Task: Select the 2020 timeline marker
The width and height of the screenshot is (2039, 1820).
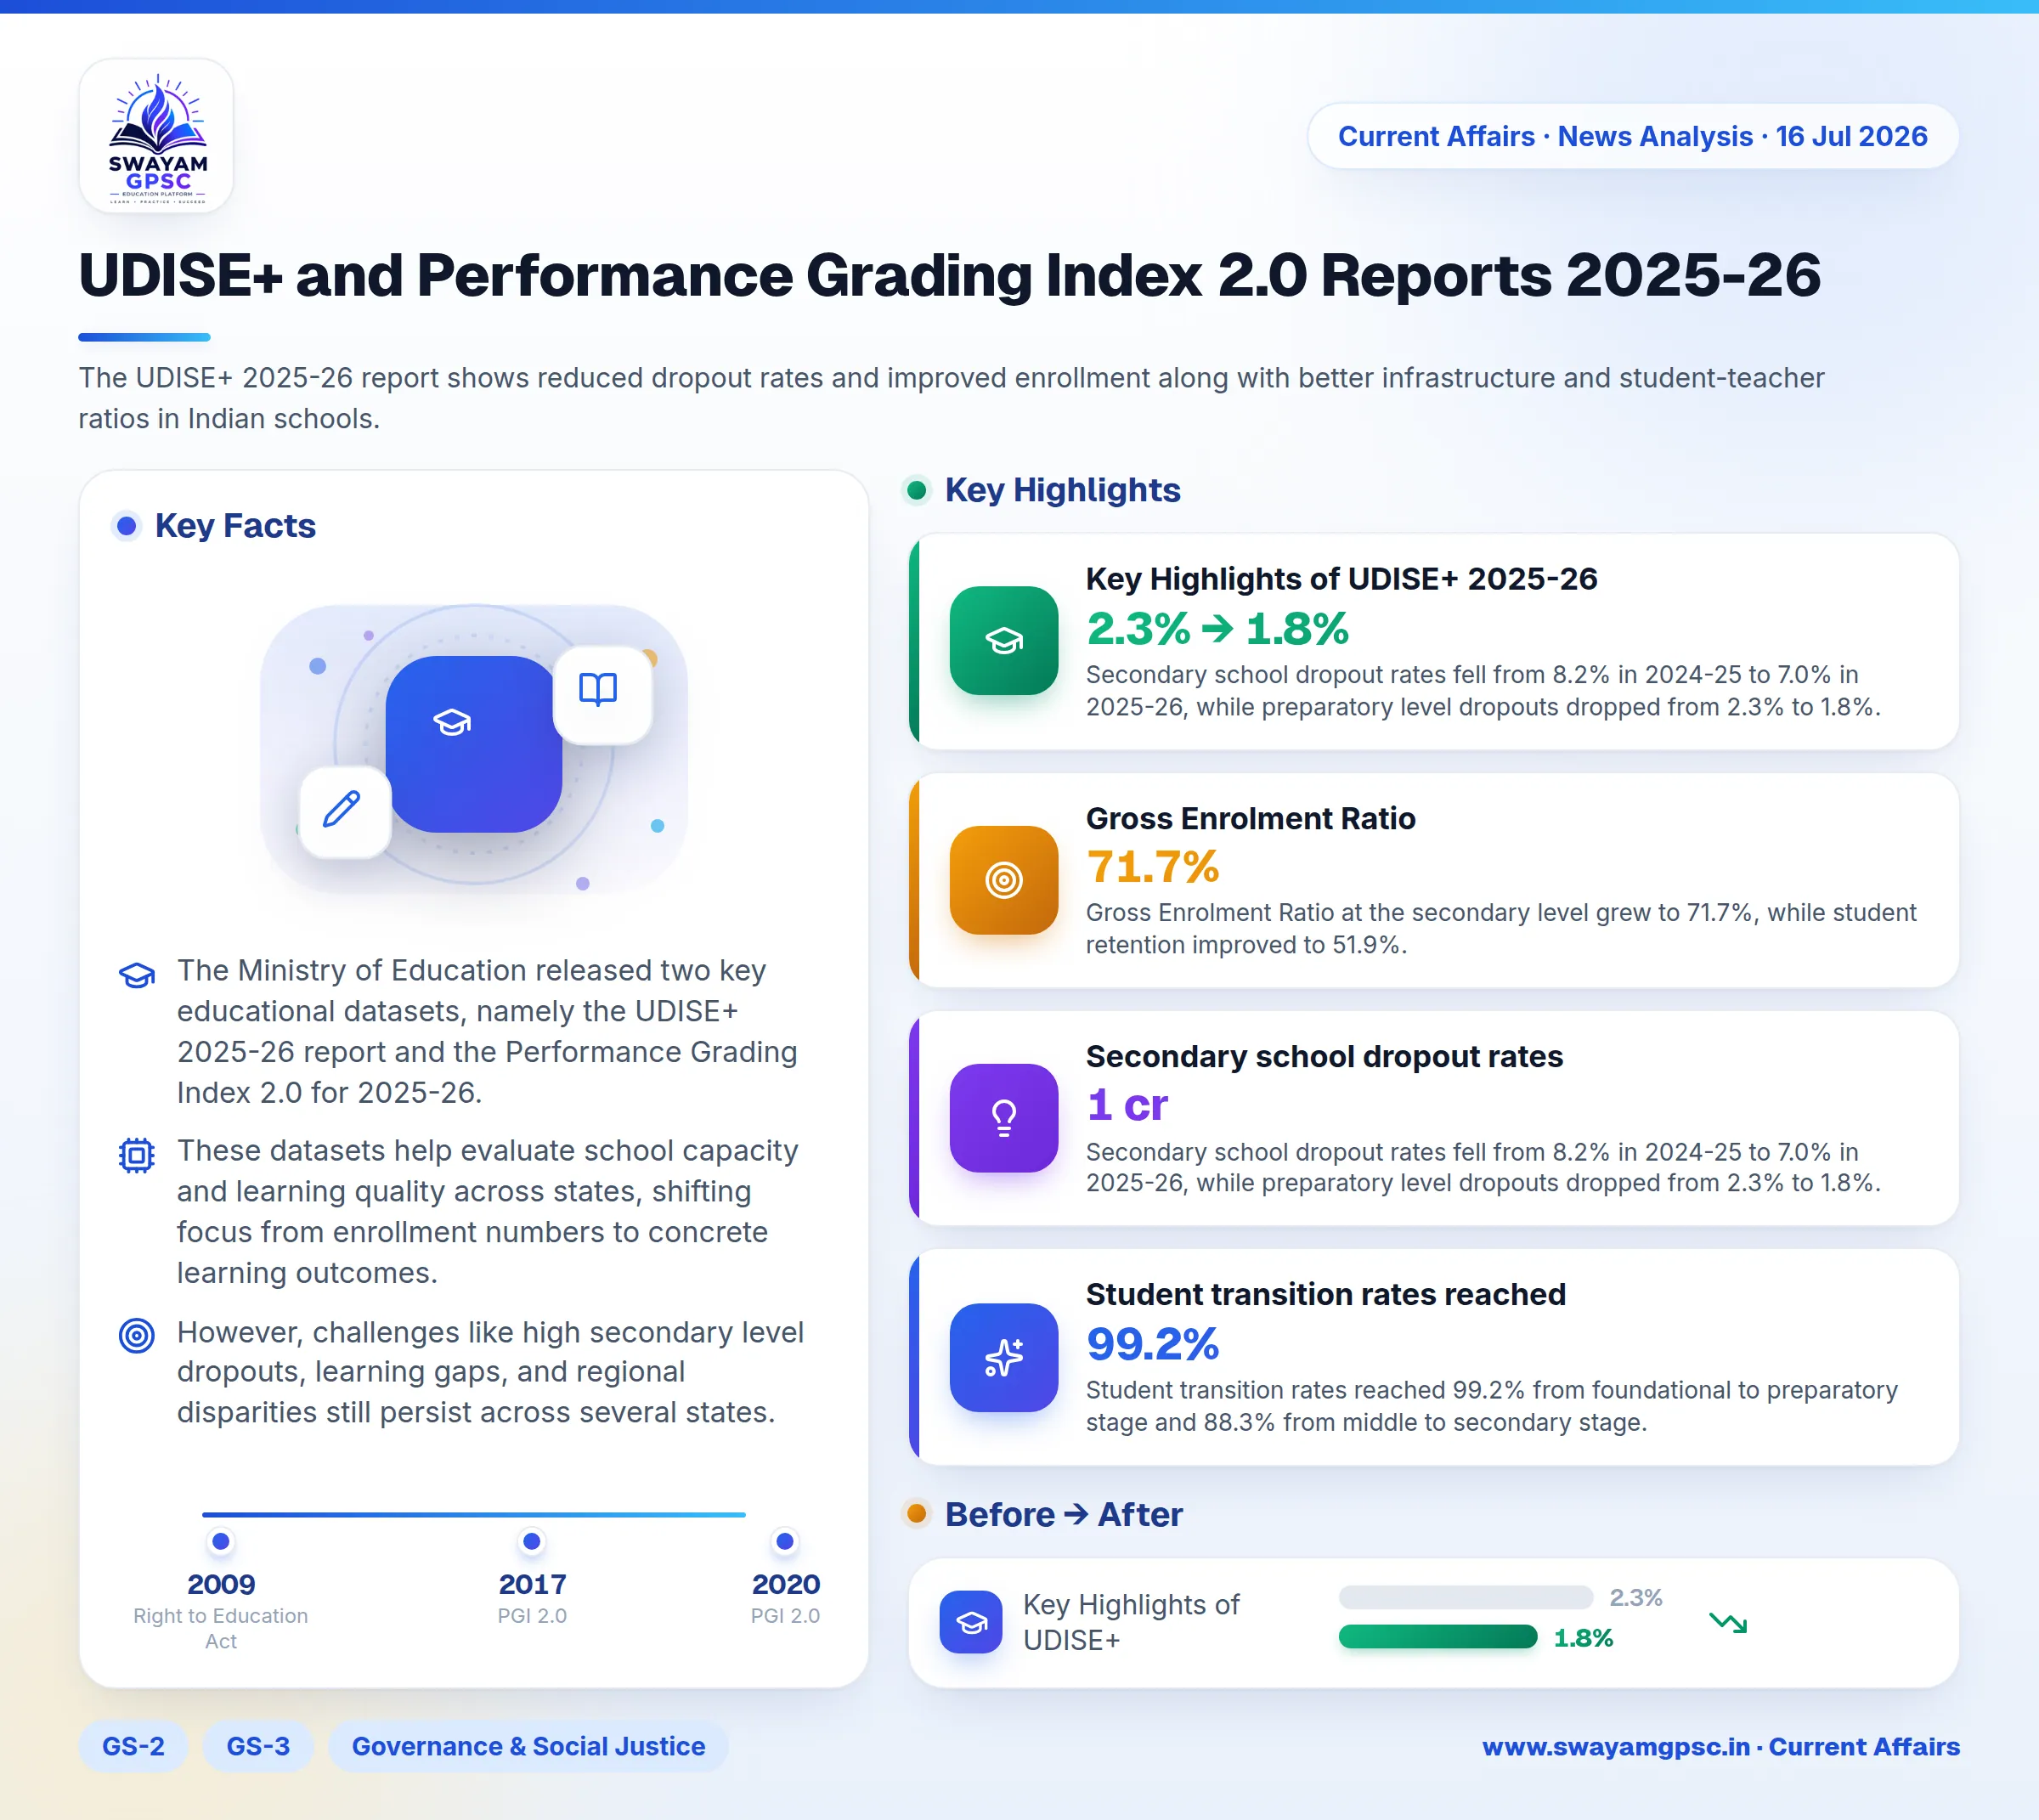Action: point(785,1541)
